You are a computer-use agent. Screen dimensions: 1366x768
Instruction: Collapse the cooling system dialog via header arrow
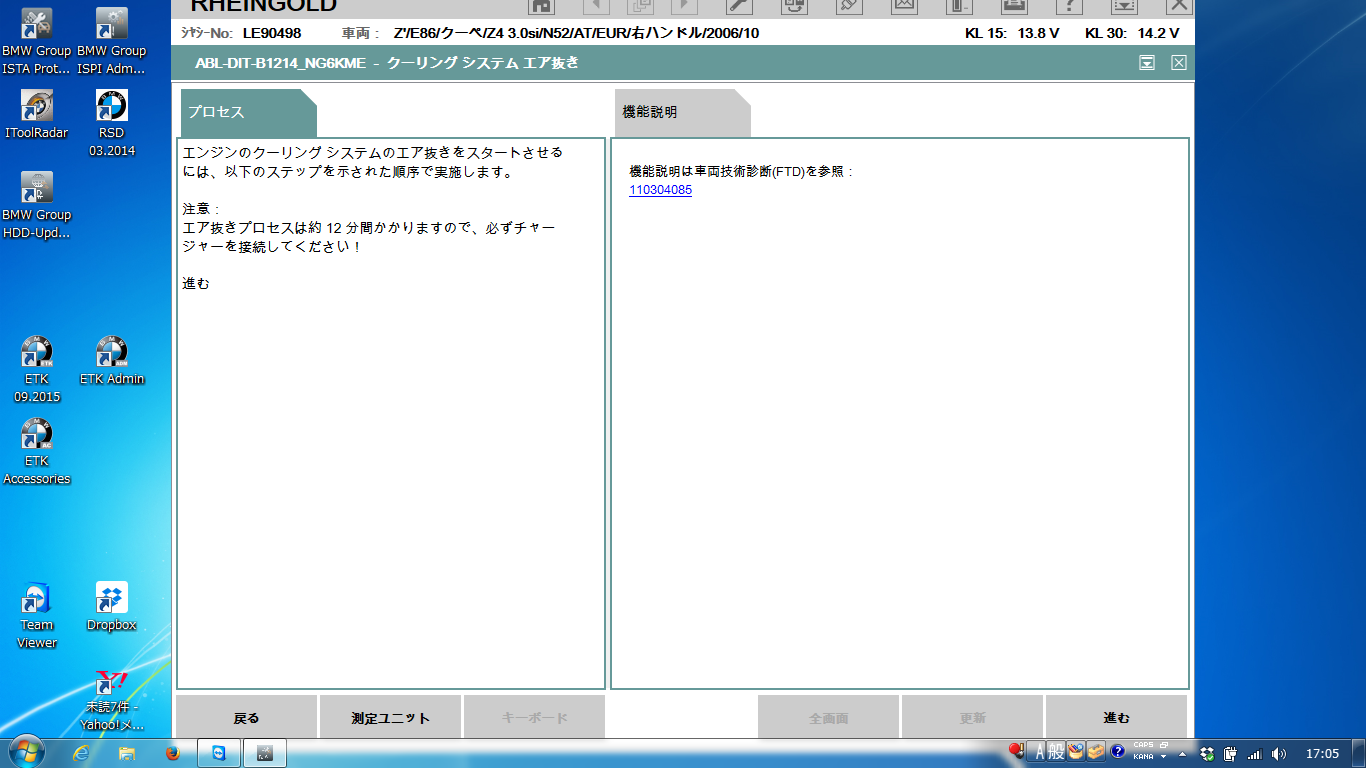(1147, 63)
